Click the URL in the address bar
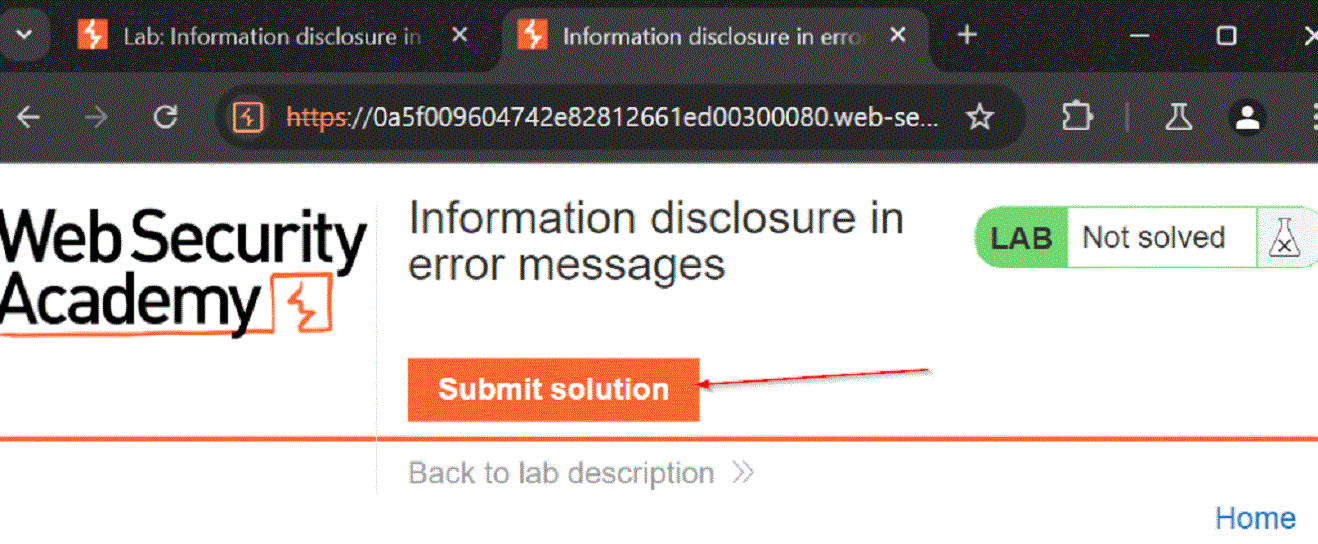This screenshot has width=1318, height=544. tap(612, 118)
